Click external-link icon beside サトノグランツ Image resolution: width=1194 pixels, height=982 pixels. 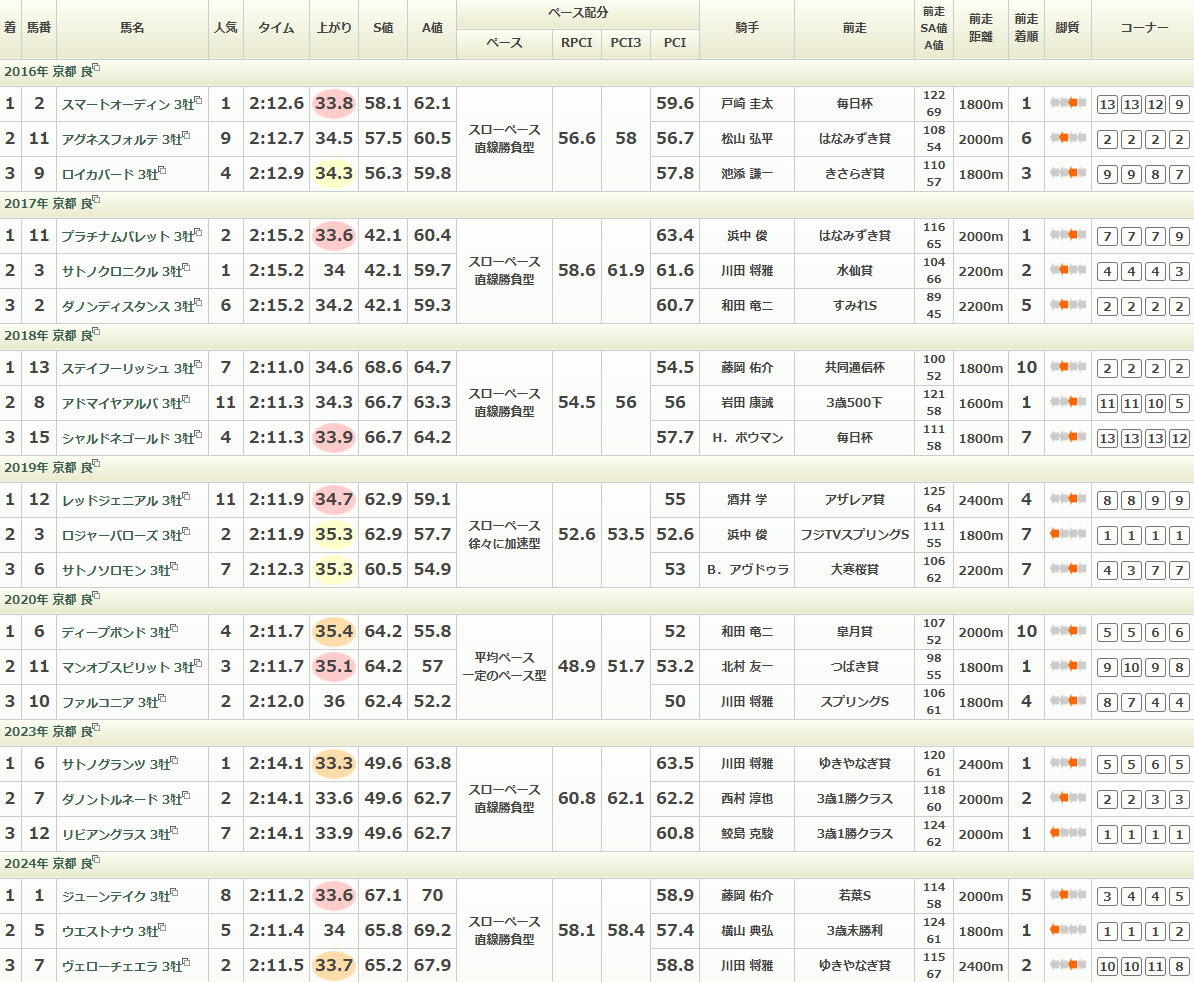(174, 761)
